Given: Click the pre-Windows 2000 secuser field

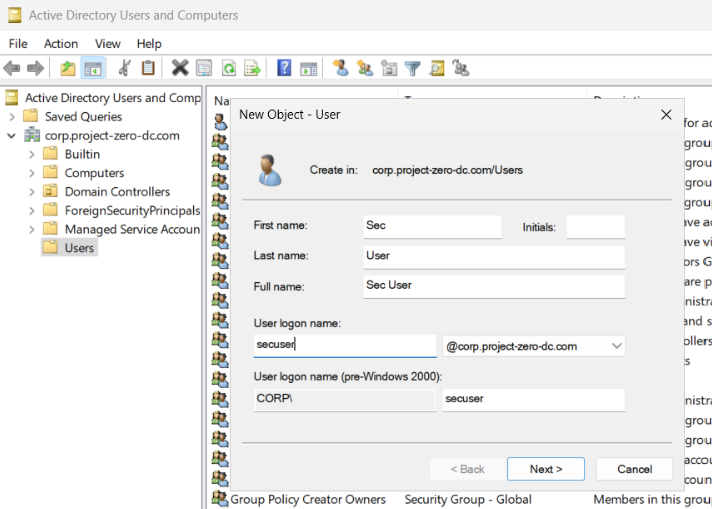Looking at the screenshot, I should tap(534, 400).
